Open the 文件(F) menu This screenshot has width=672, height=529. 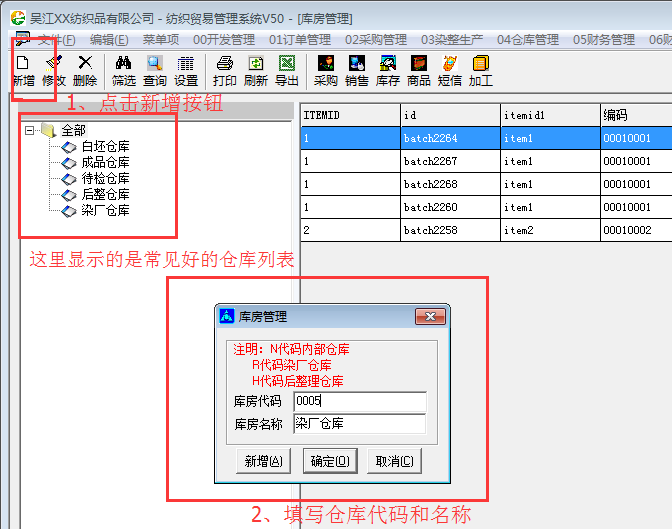coord(57,40)
